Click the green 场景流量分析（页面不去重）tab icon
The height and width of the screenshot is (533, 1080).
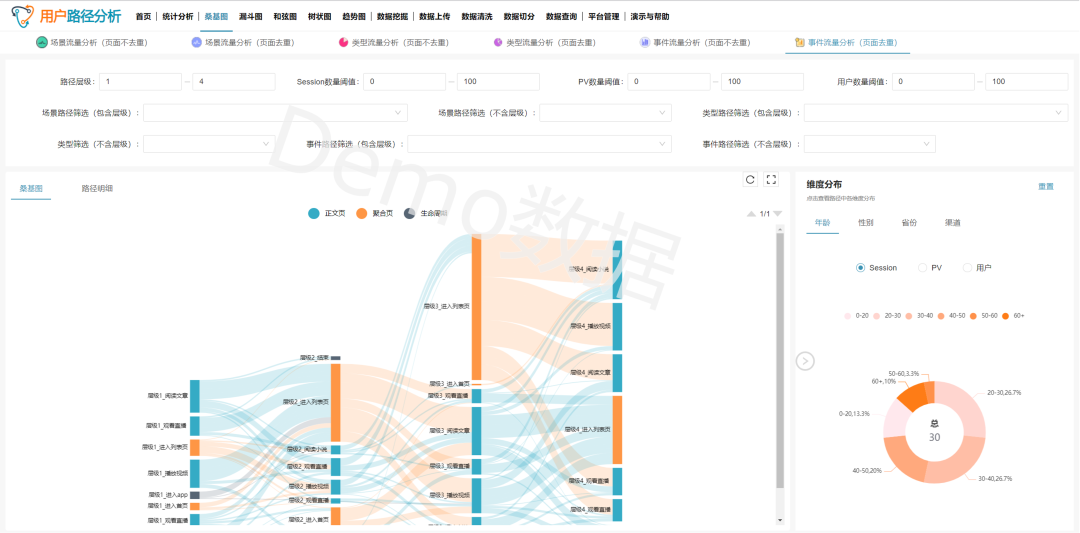point(42,43)
